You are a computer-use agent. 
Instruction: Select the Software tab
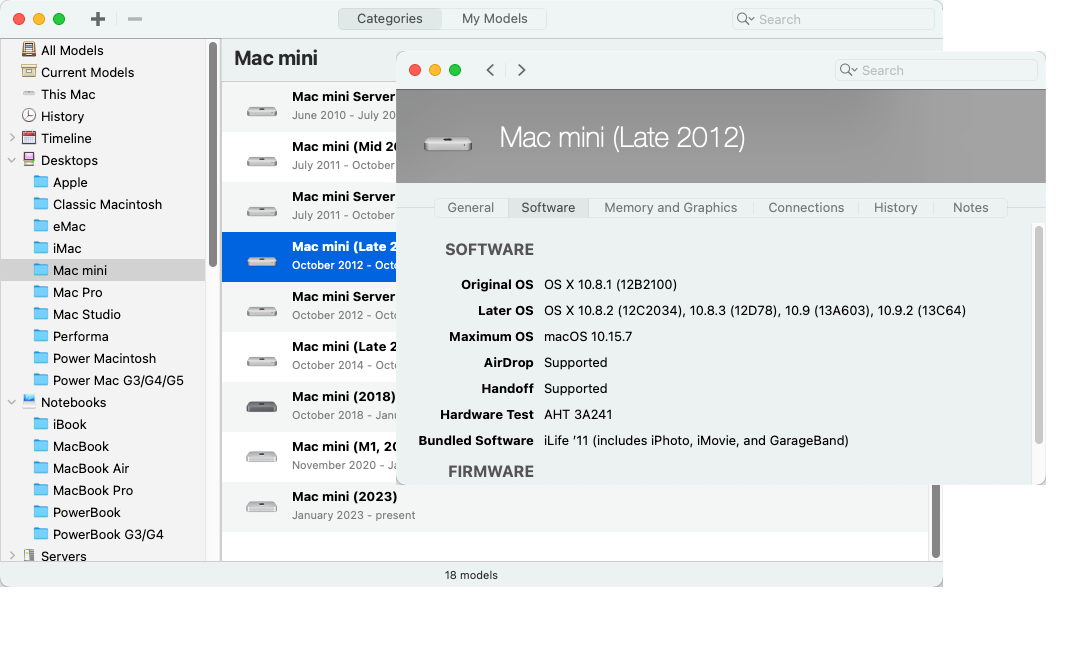pyautogui.click(x=548, y=207)
